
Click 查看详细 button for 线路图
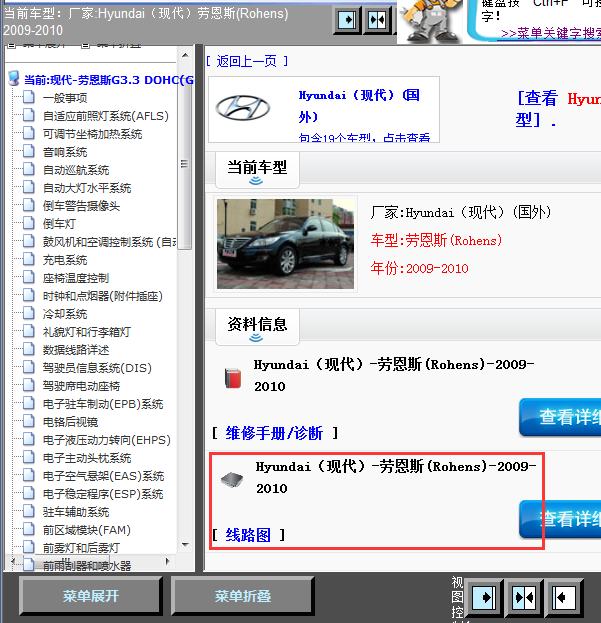[x=560, y=519]
